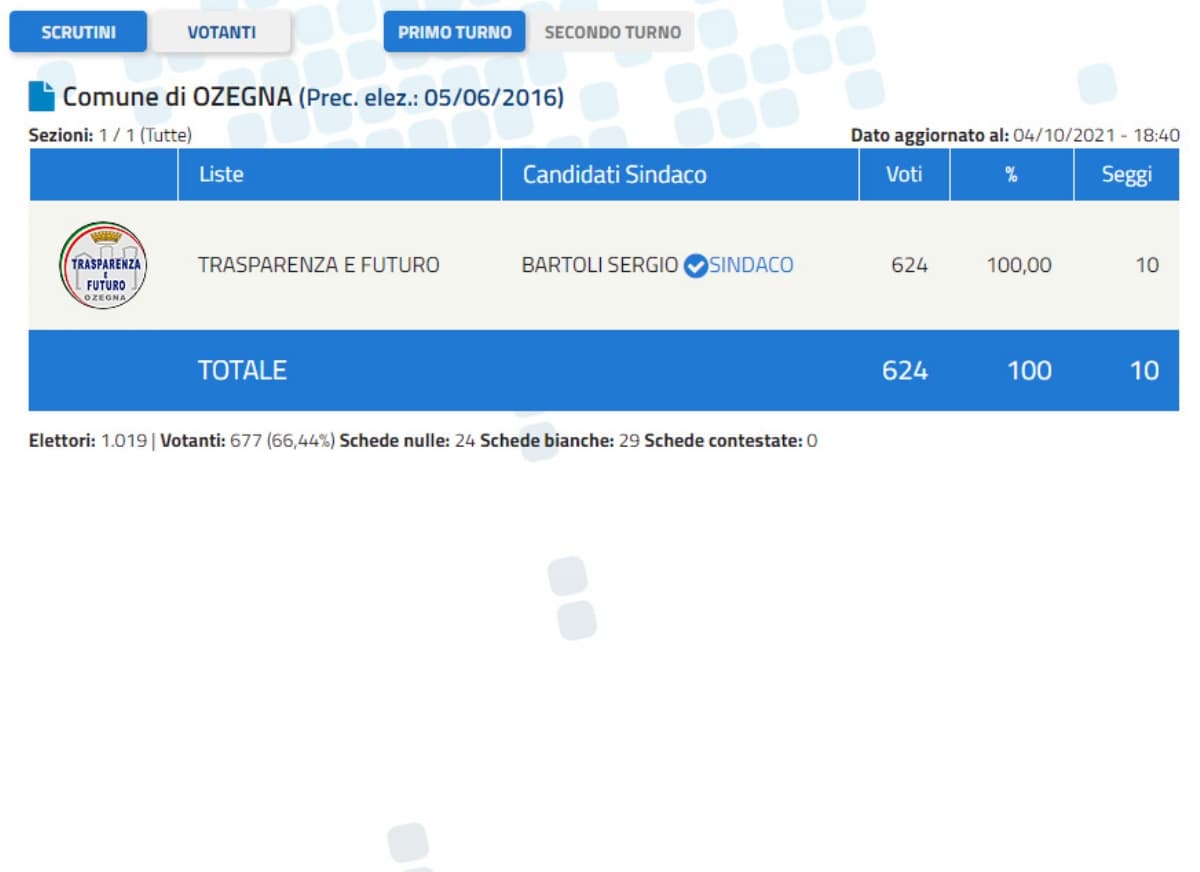Click the Votanti 677 turnout figure
The image size is (1200, 872).
coord(246,440)
